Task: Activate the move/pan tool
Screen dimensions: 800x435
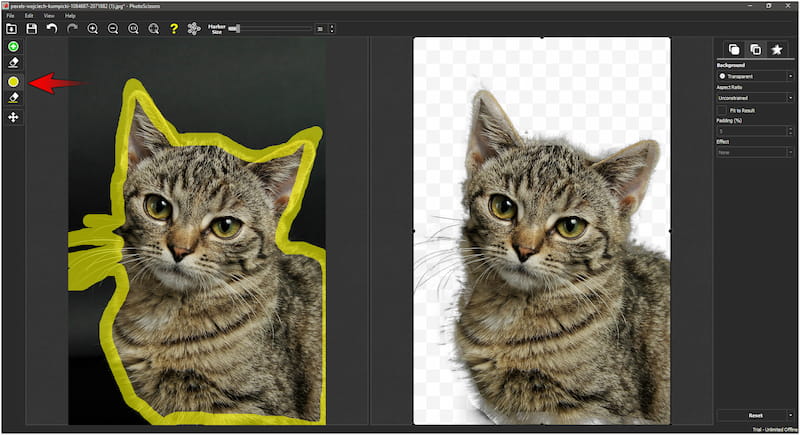Action: coord(13,118)
